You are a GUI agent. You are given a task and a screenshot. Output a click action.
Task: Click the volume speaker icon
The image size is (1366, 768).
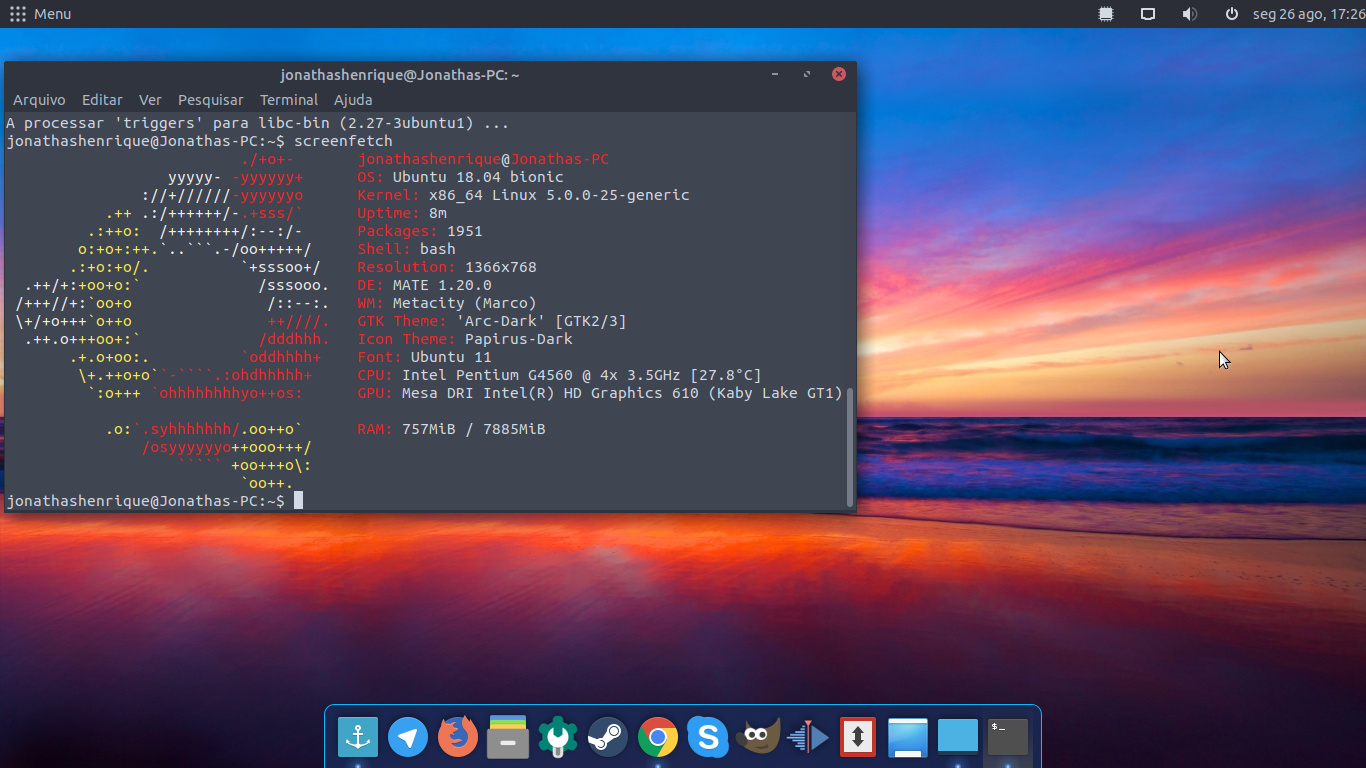1189,14
